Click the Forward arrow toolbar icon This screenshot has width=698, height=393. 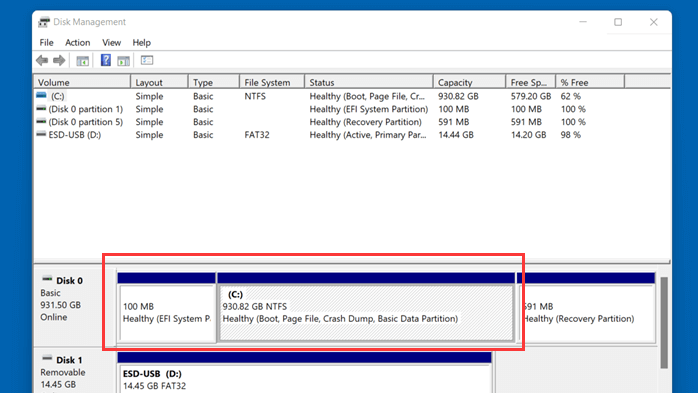tap(59, 61)
